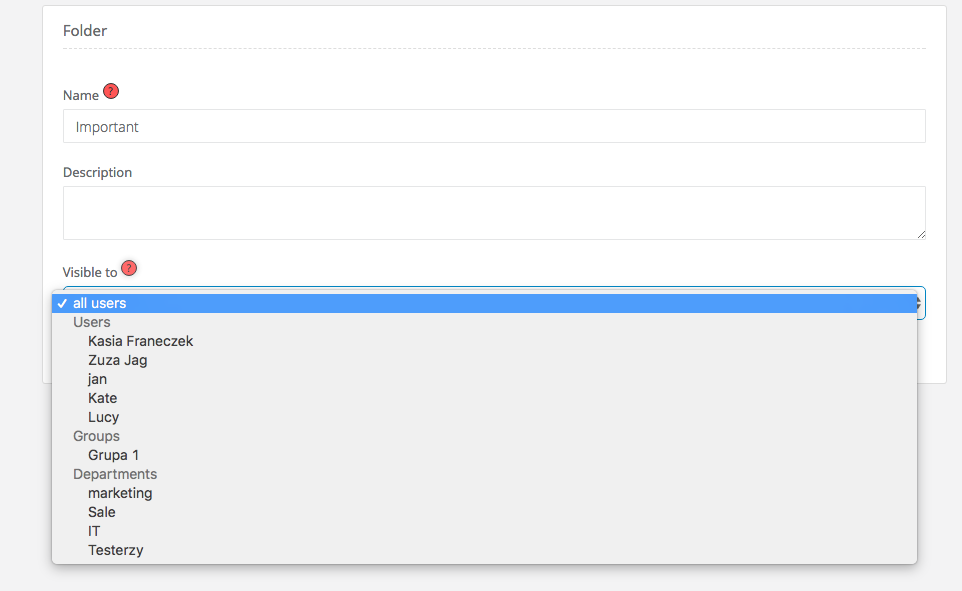This screenshot has width=962, height=591.
Task: Click the red help icon next to Name
Action: (x=111, y=92)
